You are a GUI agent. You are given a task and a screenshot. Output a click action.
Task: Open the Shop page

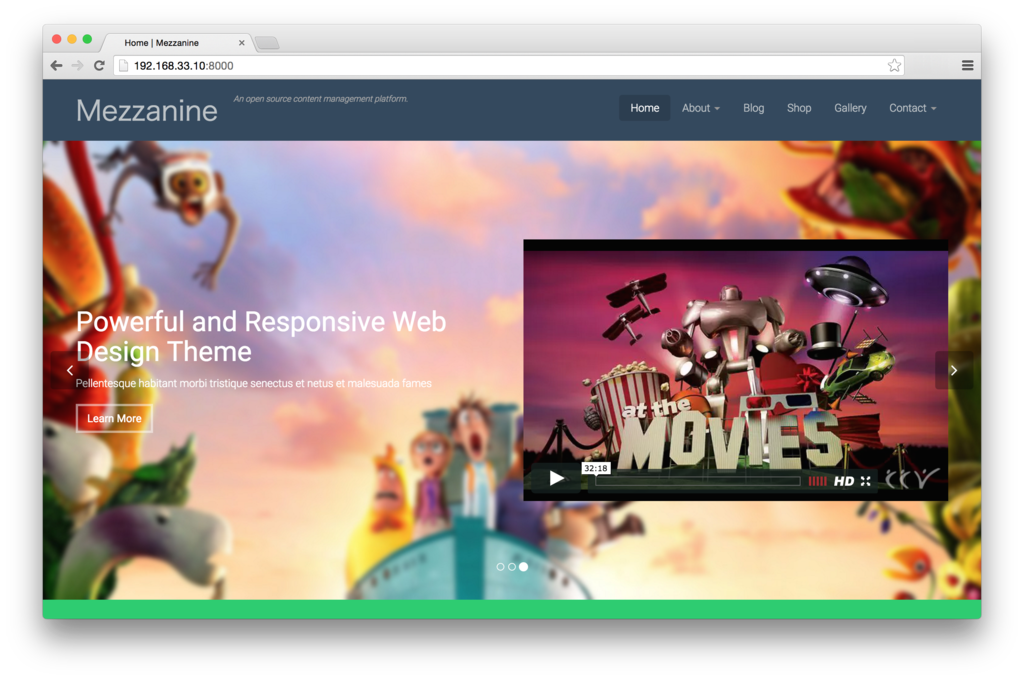tap(799, 108)
